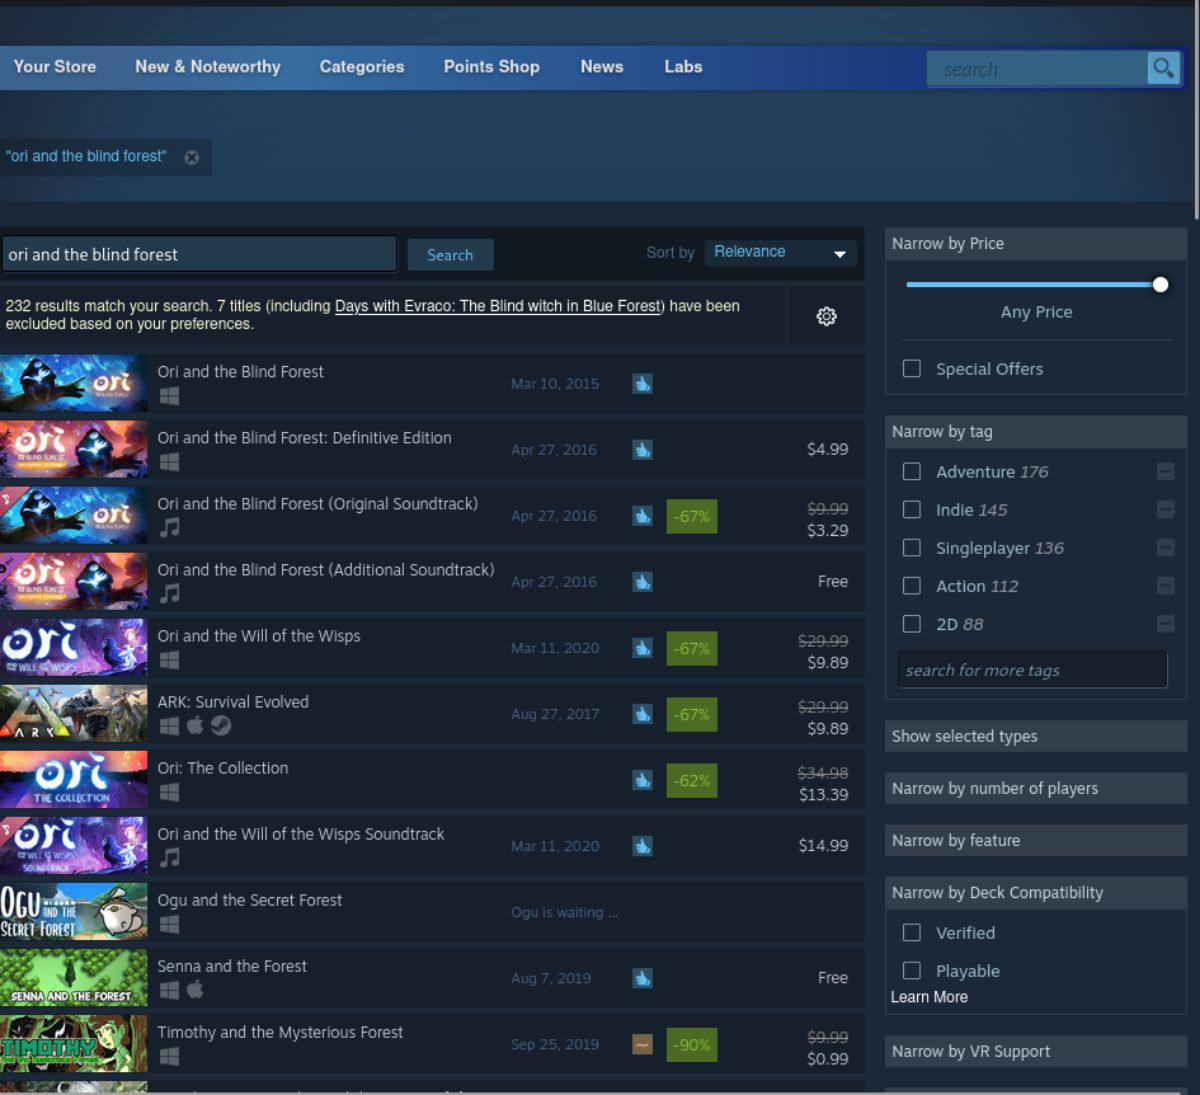The height and width of the screenshot is (1095, 1200).
Task: Click the Windows icon on Ori and the Blind Forest
Action: 169,396
